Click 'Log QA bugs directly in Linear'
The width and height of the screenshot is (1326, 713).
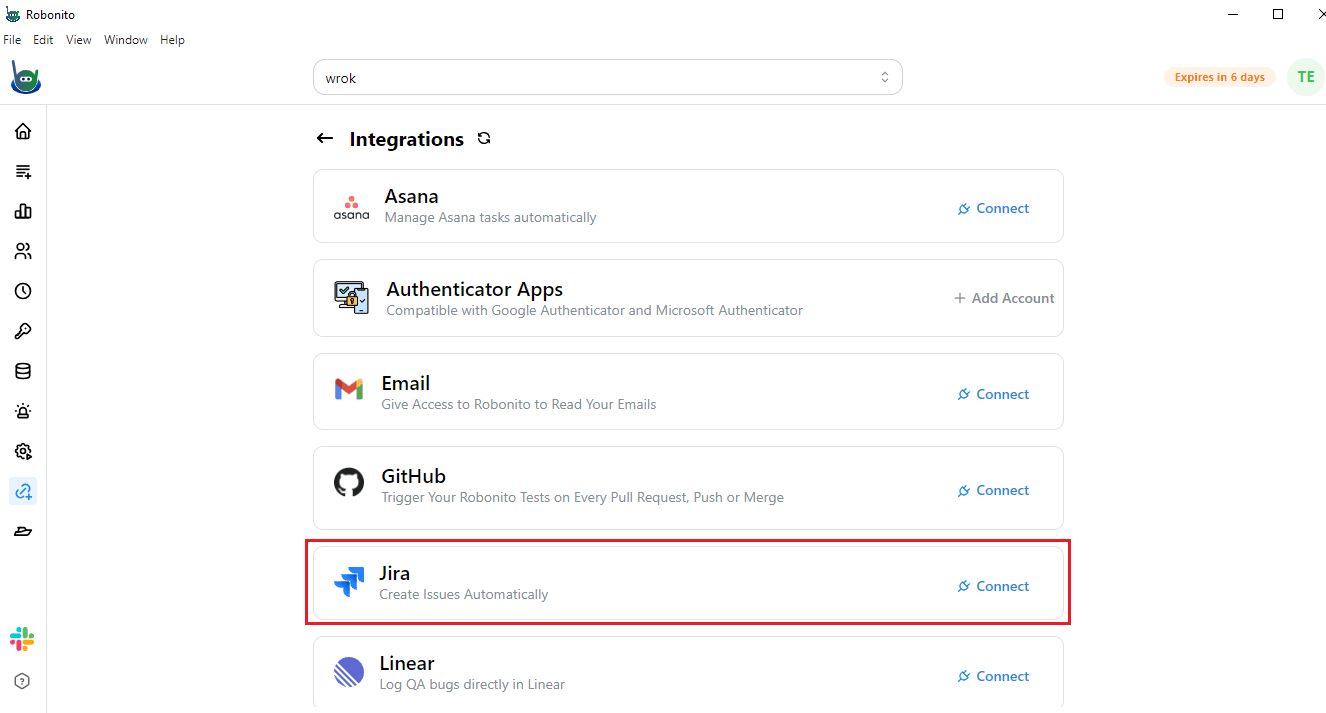point(472,684)
